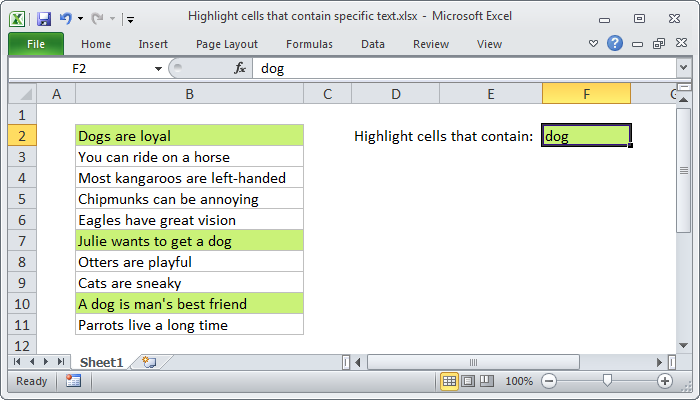Click the Name Box showing F2
Image resolution: width=700 pixels, height=400 pixels.
tap(79, 69)
